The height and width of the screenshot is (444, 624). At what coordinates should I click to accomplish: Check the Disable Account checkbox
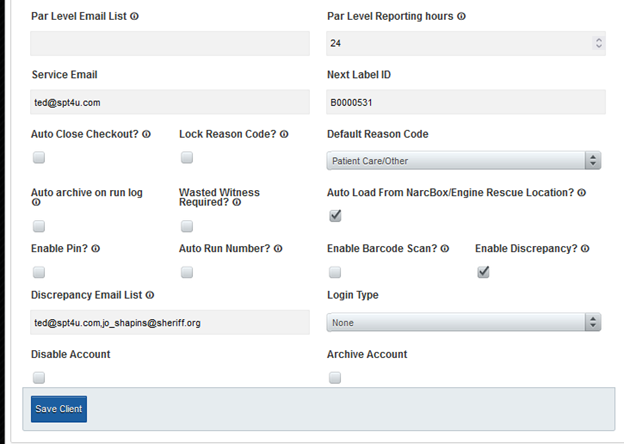pyautogui.click(x=39, y=378)
